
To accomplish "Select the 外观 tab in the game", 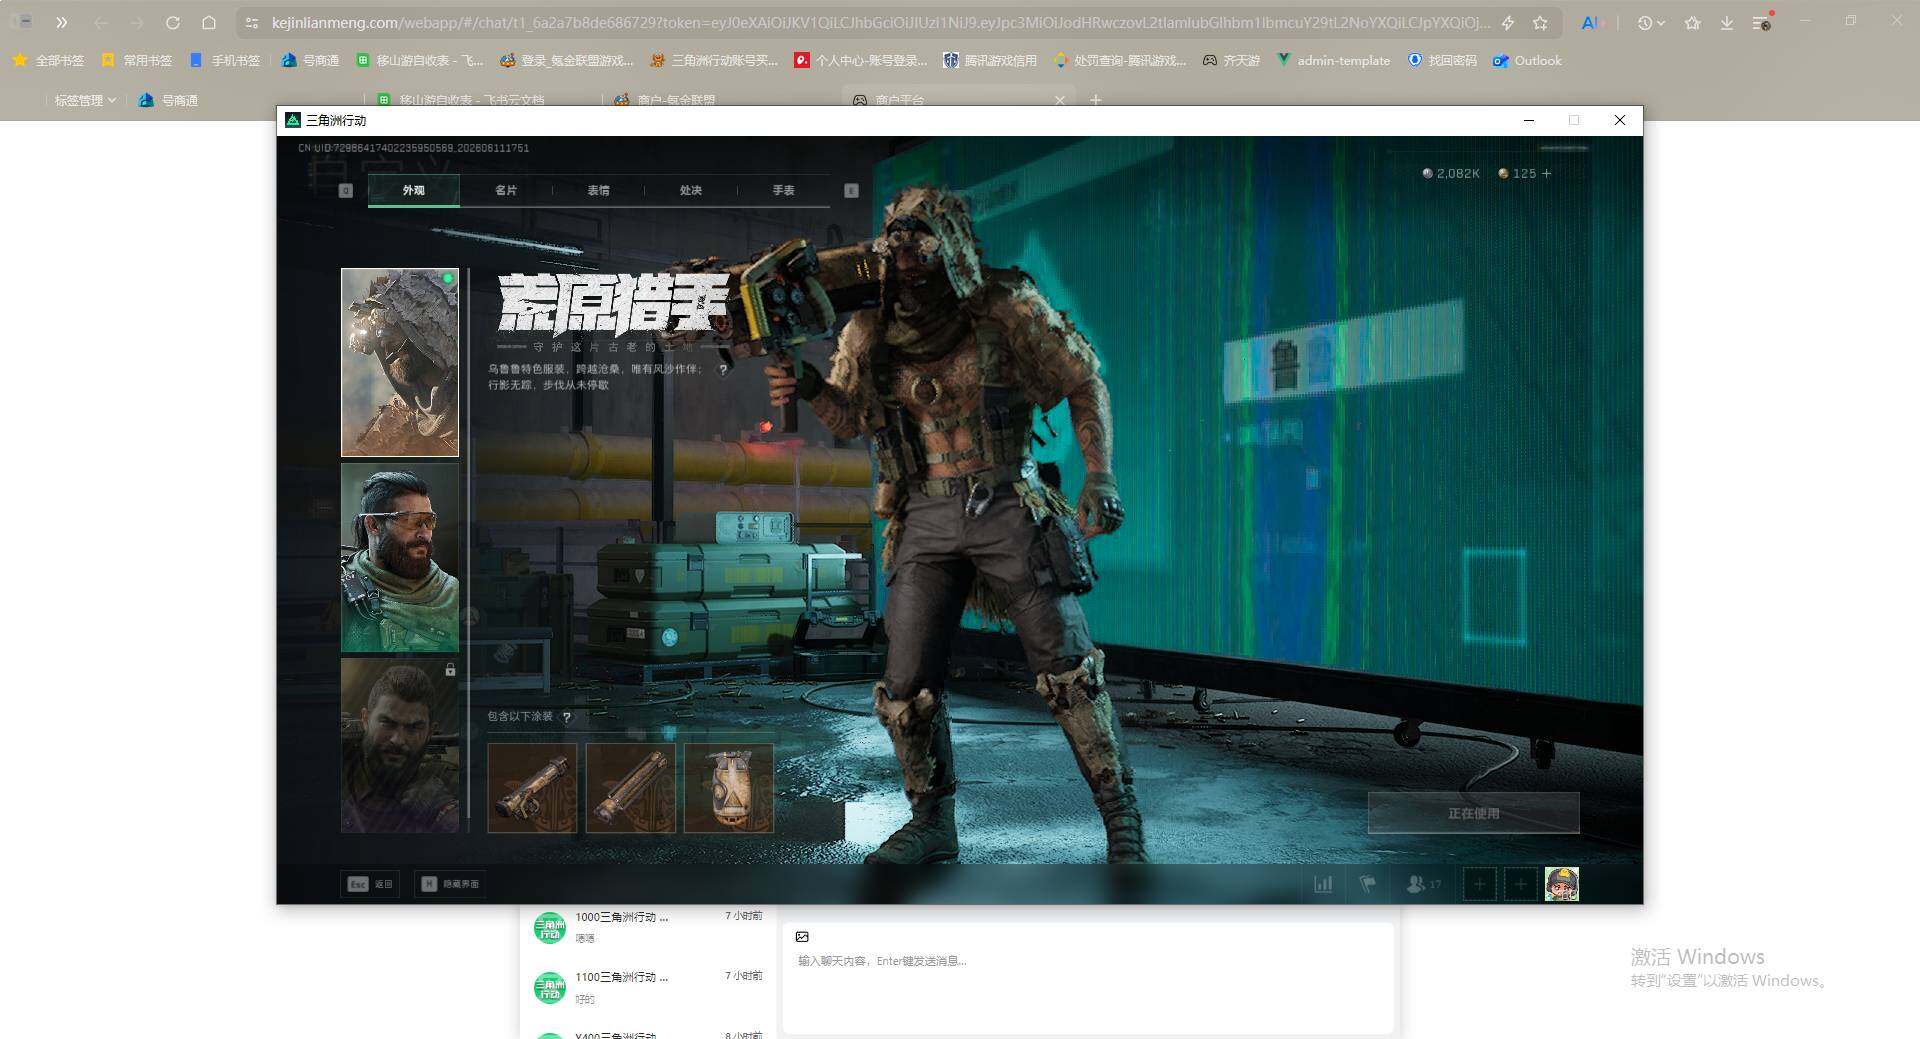I will (414, 190).
